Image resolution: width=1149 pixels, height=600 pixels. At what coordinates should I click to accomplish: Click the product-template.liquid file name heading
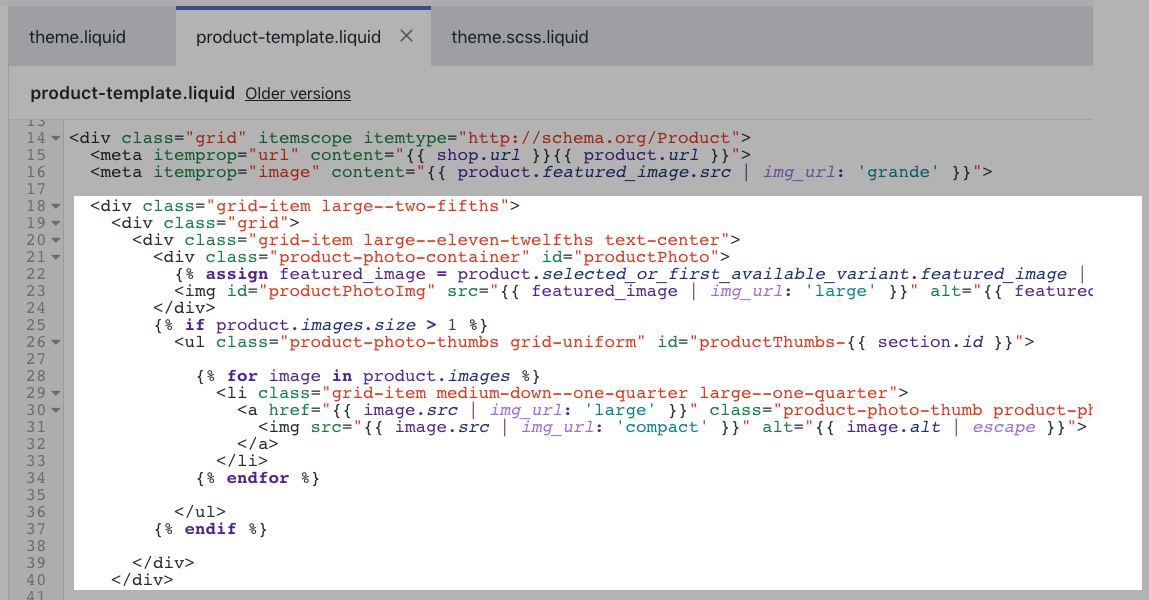(132, 93)
